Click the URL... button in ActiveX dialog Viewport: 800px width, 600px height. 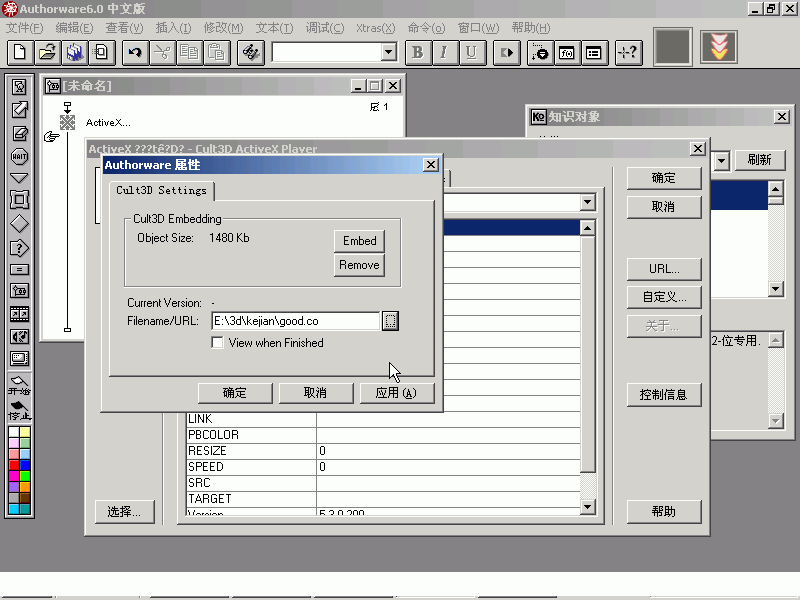point(664,269)
